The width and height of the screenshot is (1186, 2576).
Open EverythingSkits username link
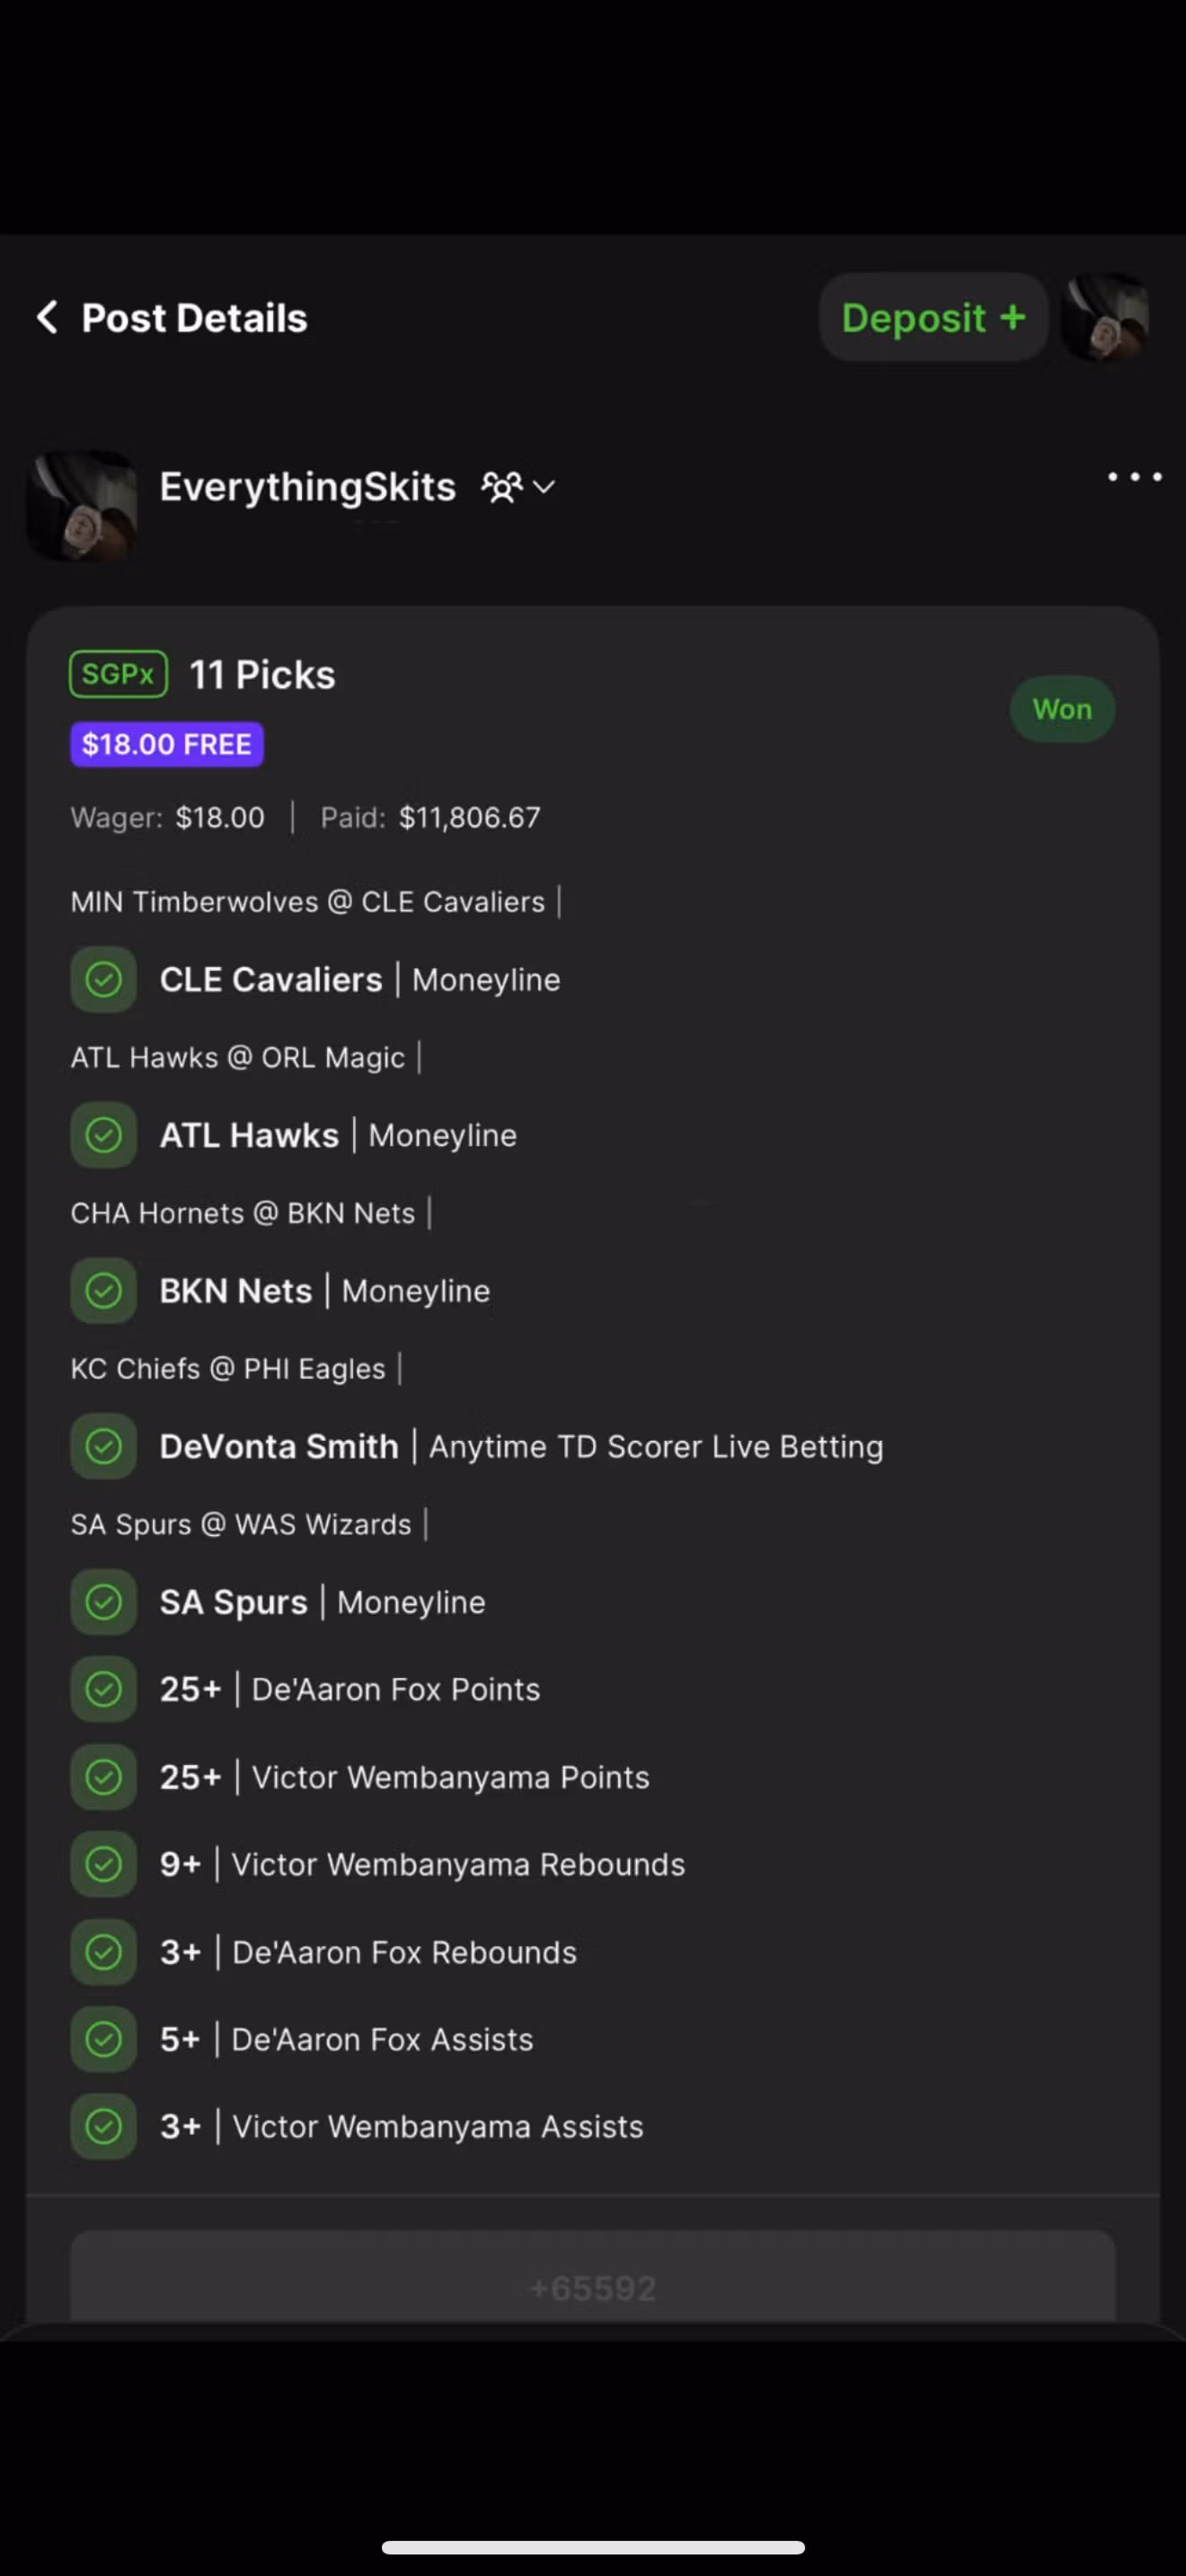(308, 487)
